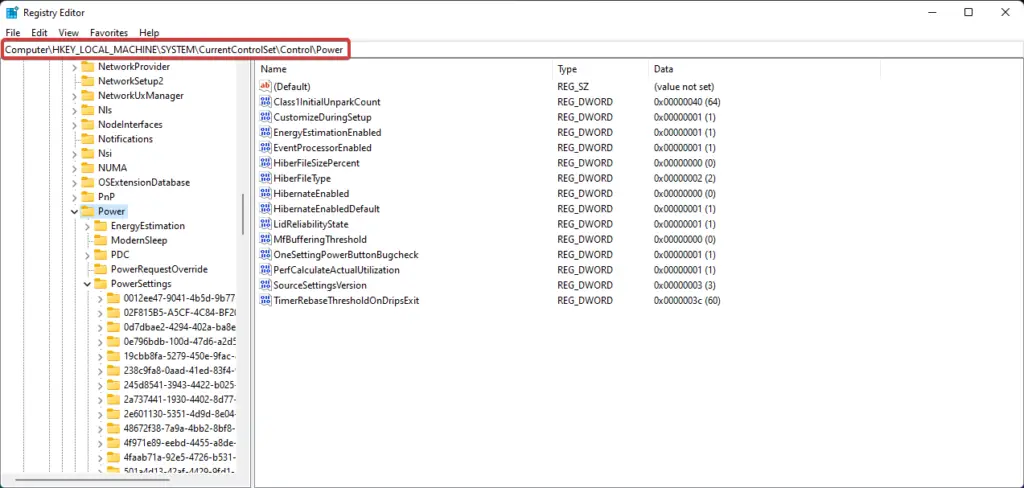Open the Favorites menu

coord(109,32)
